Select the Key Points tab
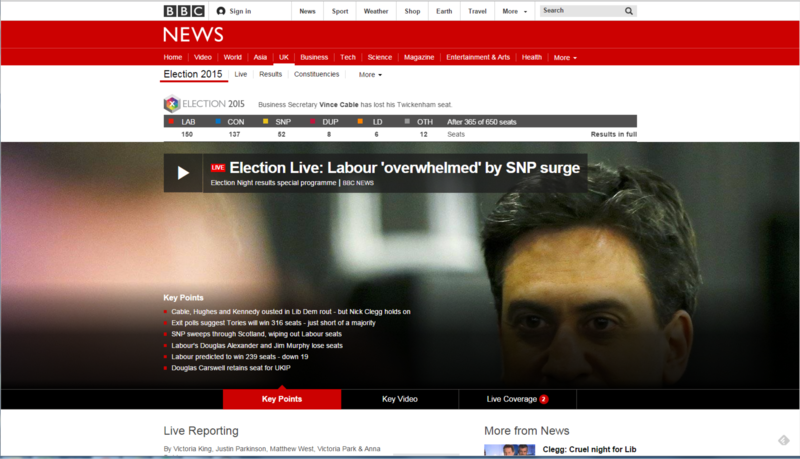 pyautogui.click(x=282, y=399)
